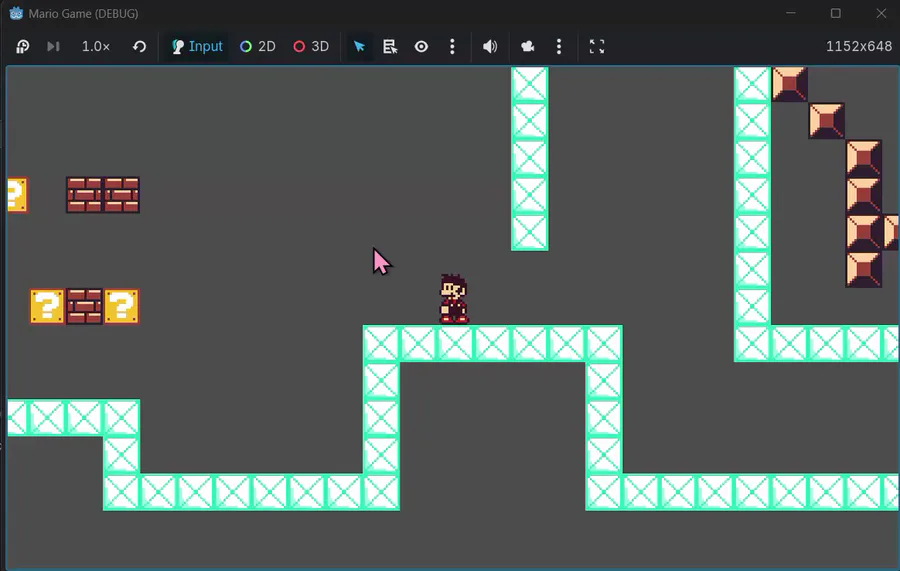Click the suspend game icon

click(x=22, y=46)
